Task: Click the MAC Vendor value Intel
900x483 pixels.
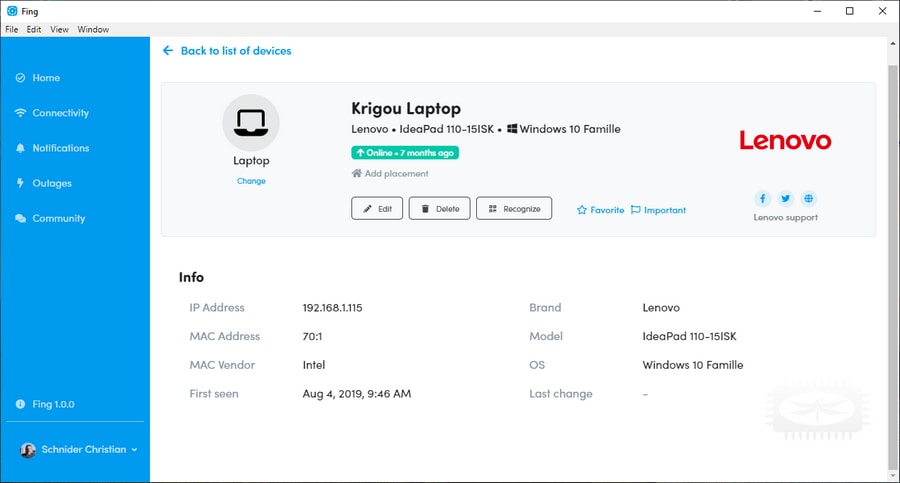Action: [x=314, y=365]
